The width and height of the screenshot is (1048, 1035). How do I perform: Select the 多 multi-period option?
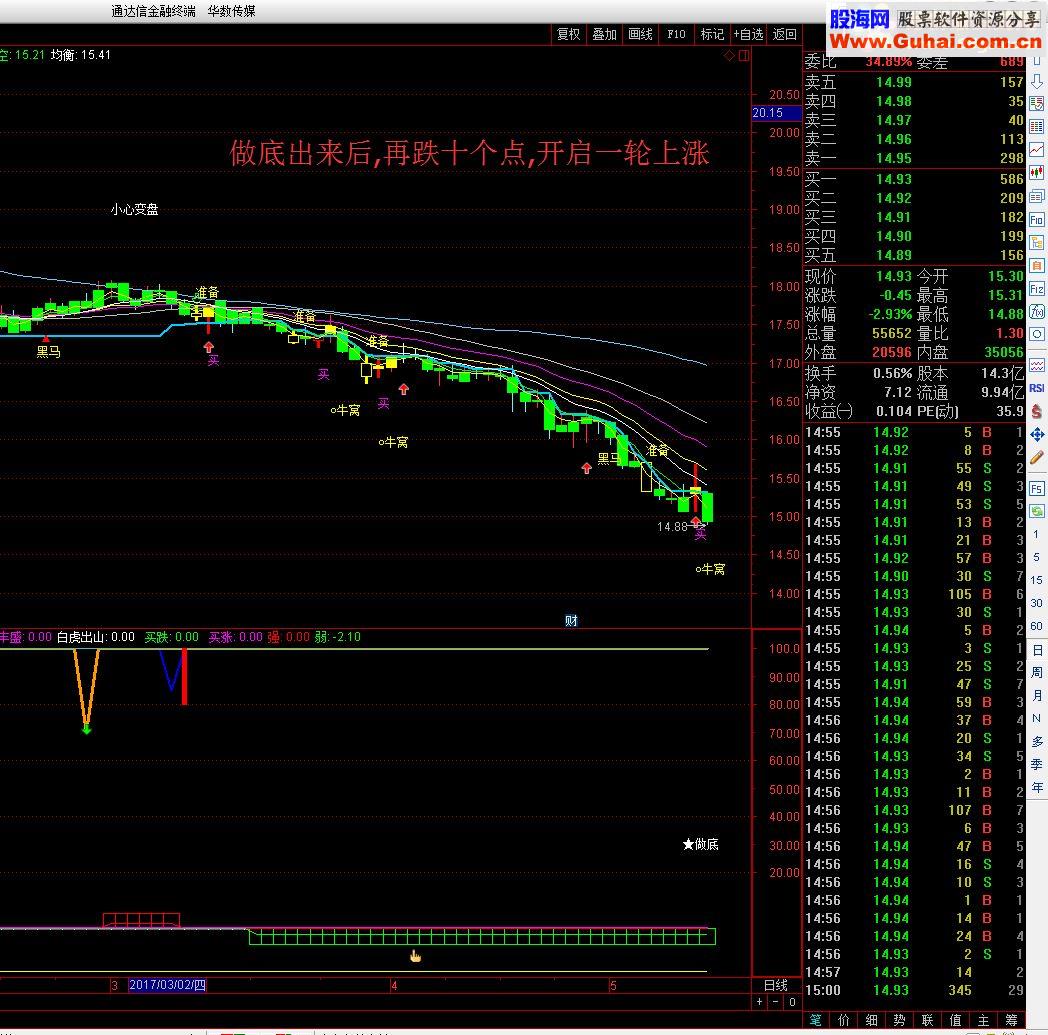pyautogui.click(x=1037, y=741)
